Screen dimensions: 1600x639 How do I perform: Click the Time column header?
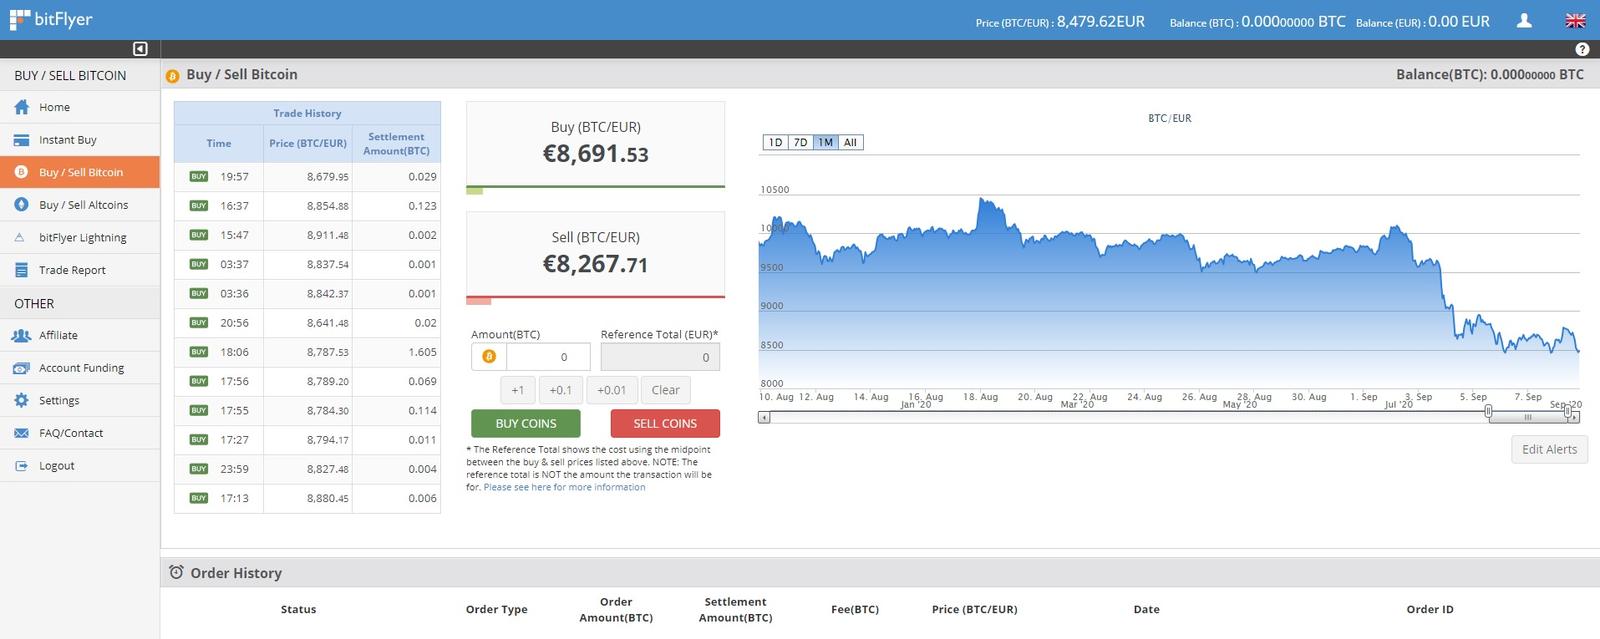pos(219,143)
